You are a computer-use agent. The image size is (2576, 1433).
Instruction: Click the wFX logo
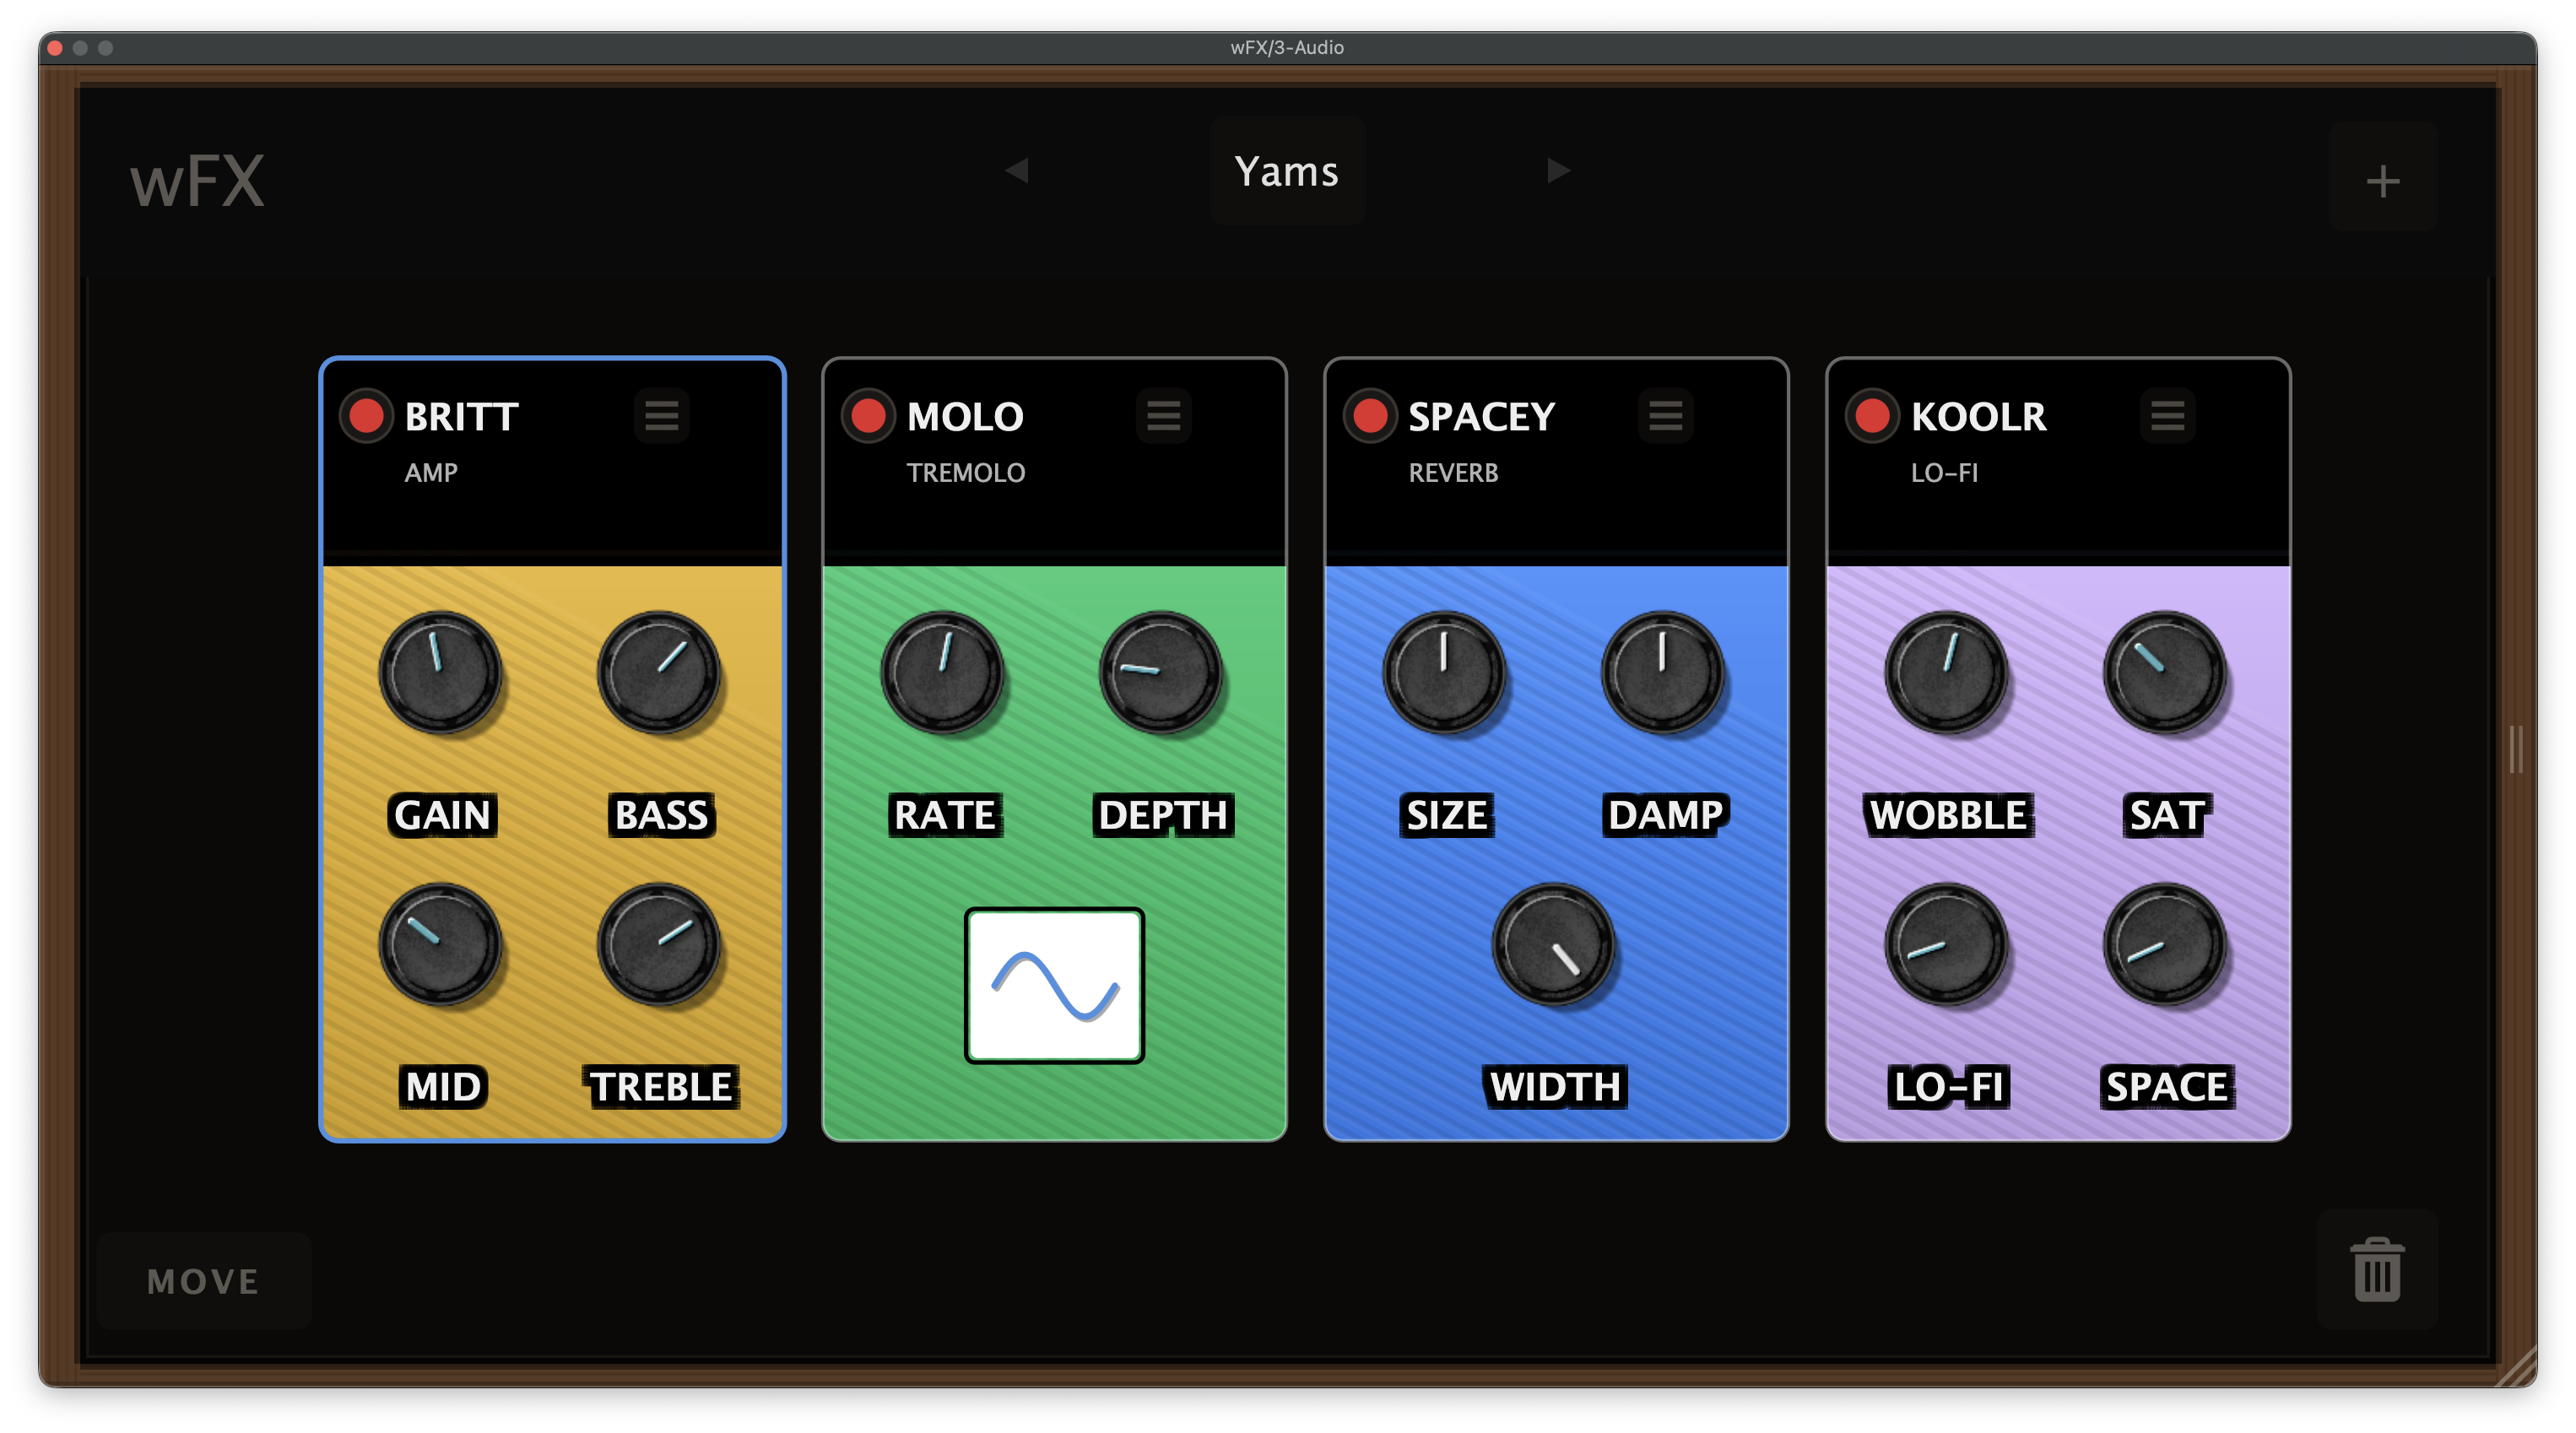pos(197,181)
